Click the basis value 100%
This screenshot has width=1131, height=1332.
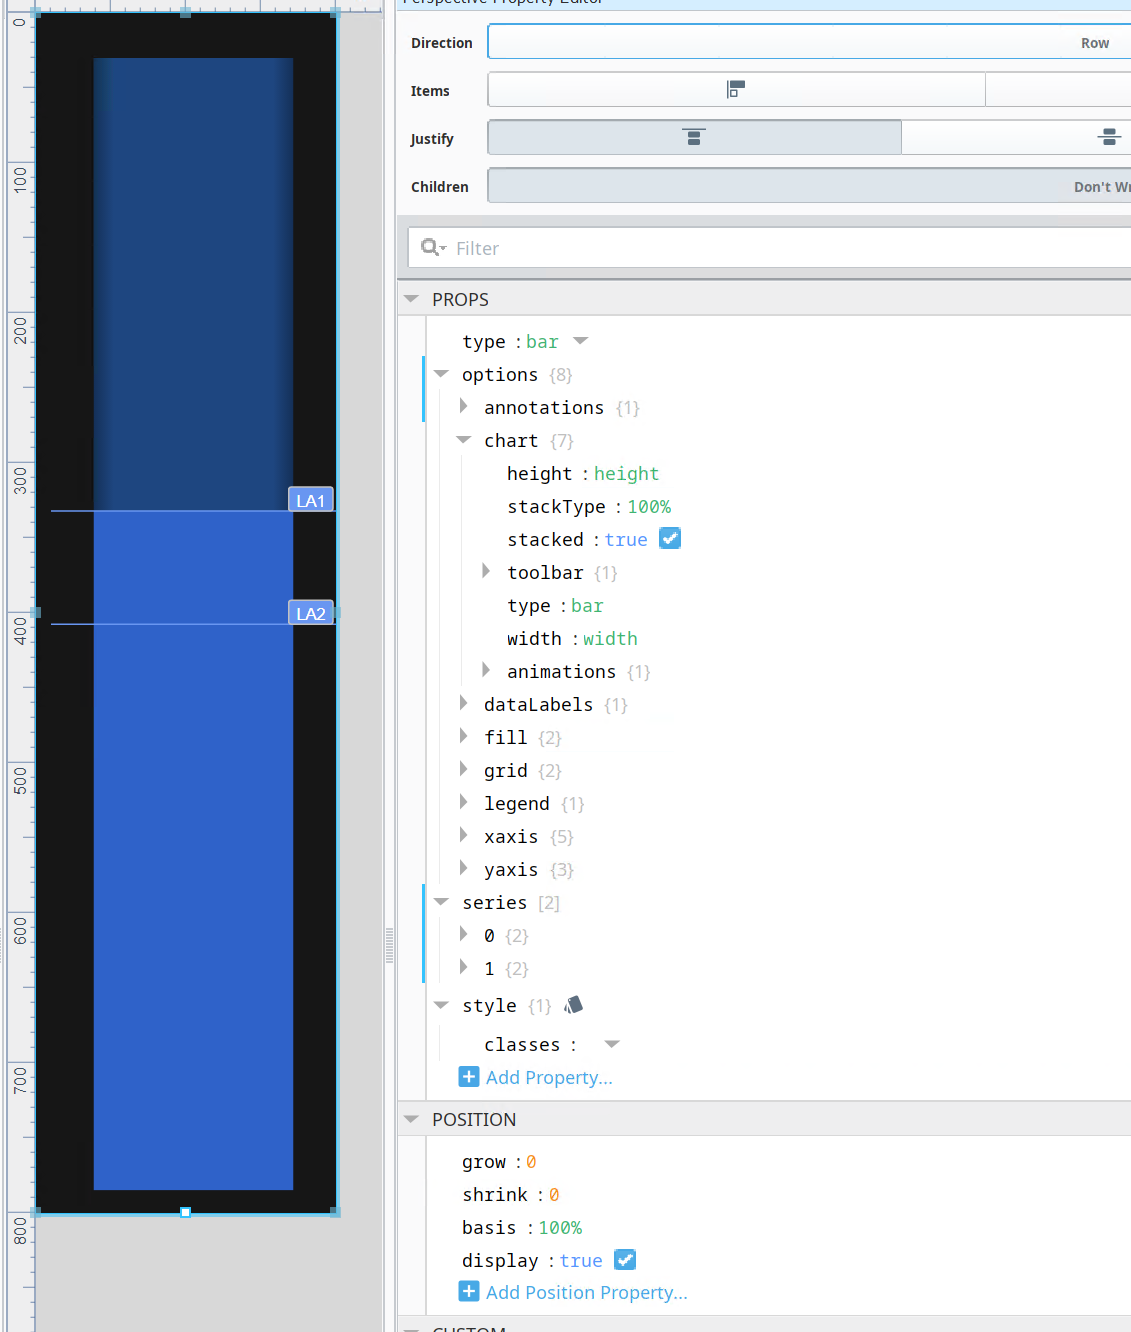pyautogui.click(x=560, y=1227)
